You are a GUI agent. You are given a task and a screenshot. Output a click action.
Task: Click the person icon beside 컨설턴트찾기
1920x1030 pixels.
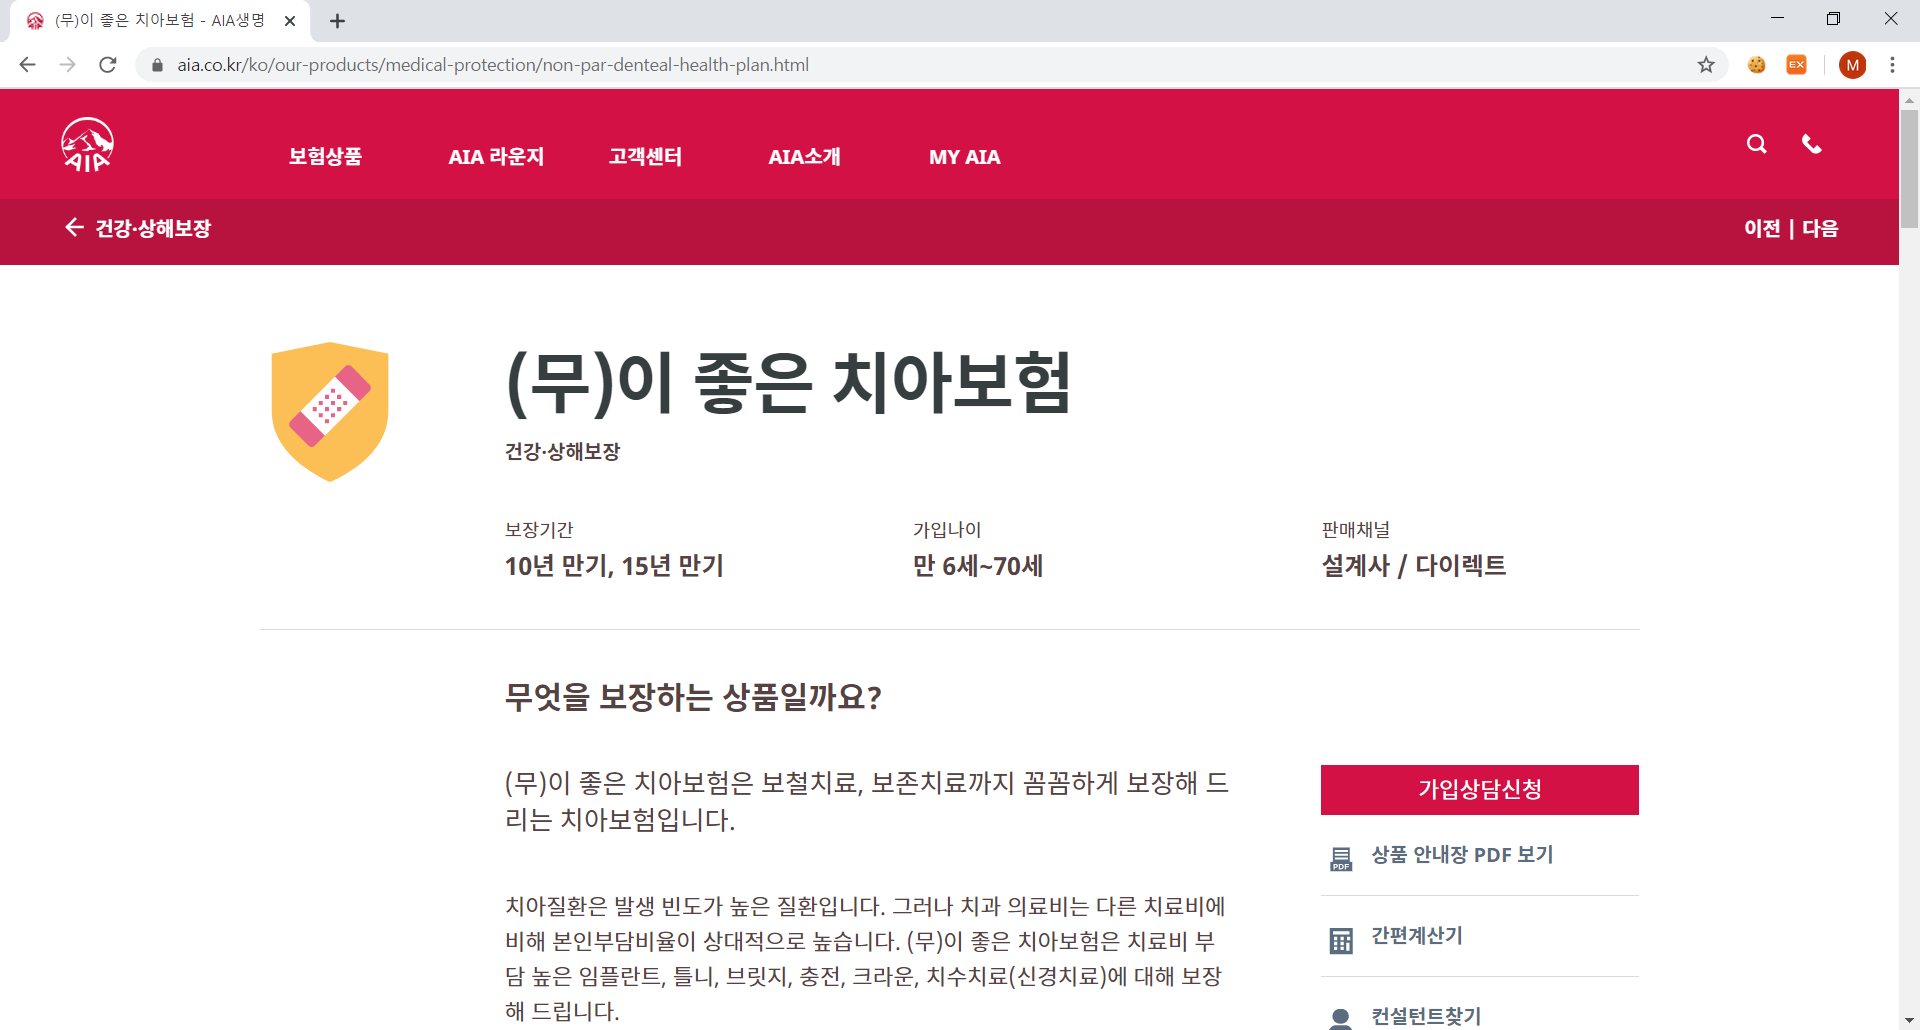(x=1341, y=1019)
